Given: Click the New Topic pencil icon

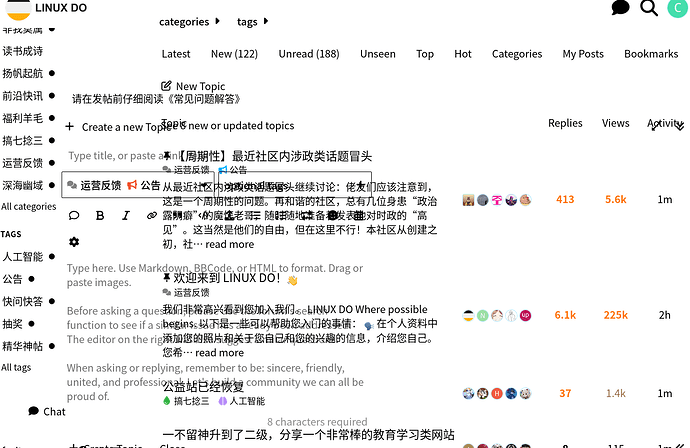Looking at the screenshot, I should 166,86.
